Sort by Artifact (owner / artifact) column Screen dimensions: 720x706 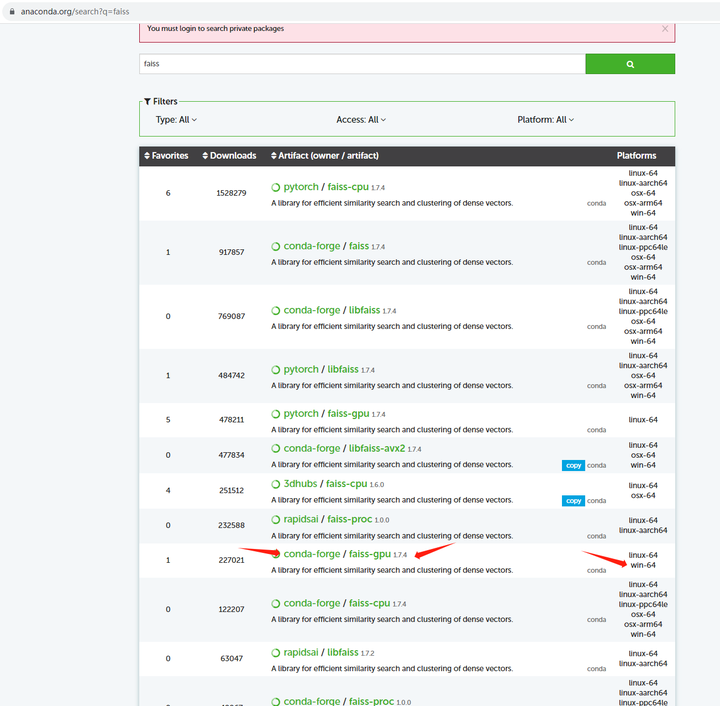325,156
